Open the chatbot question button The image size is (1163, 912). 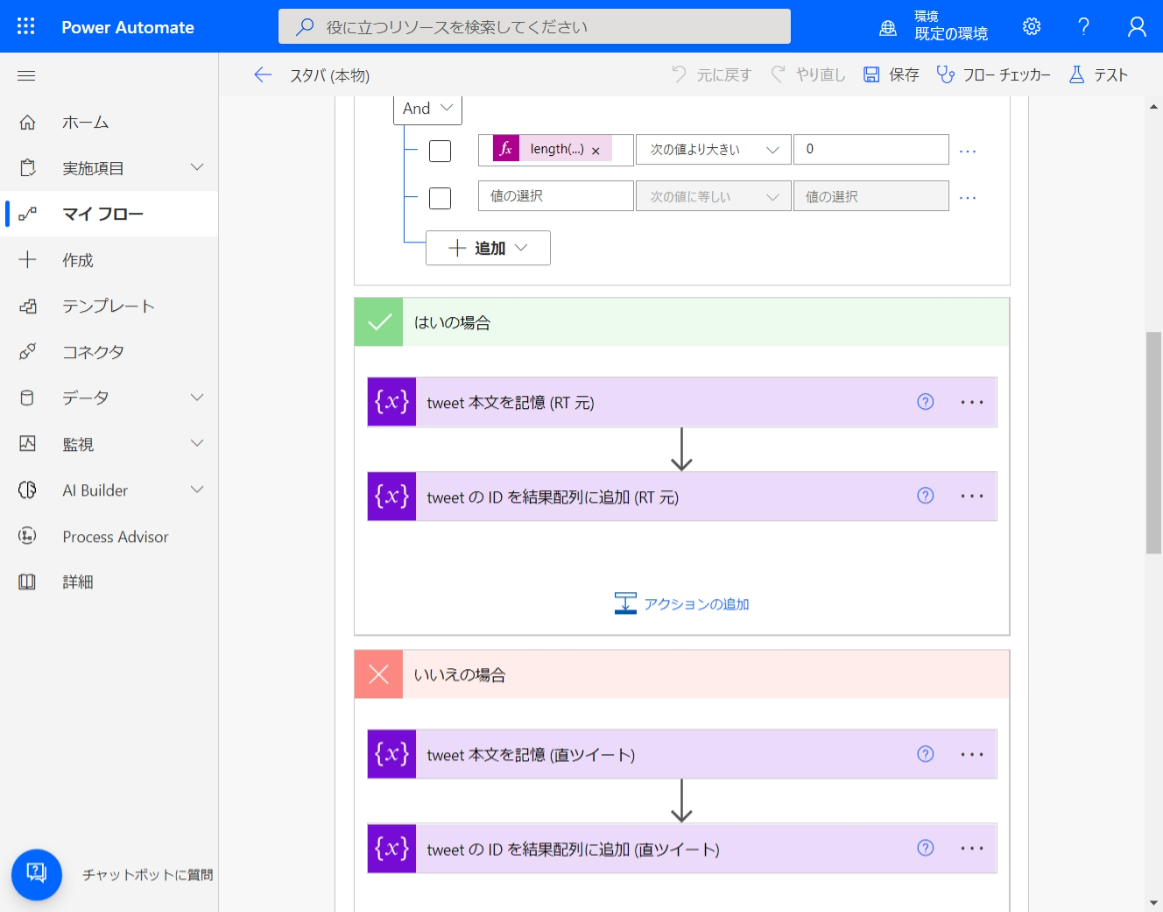pos(36,874)
